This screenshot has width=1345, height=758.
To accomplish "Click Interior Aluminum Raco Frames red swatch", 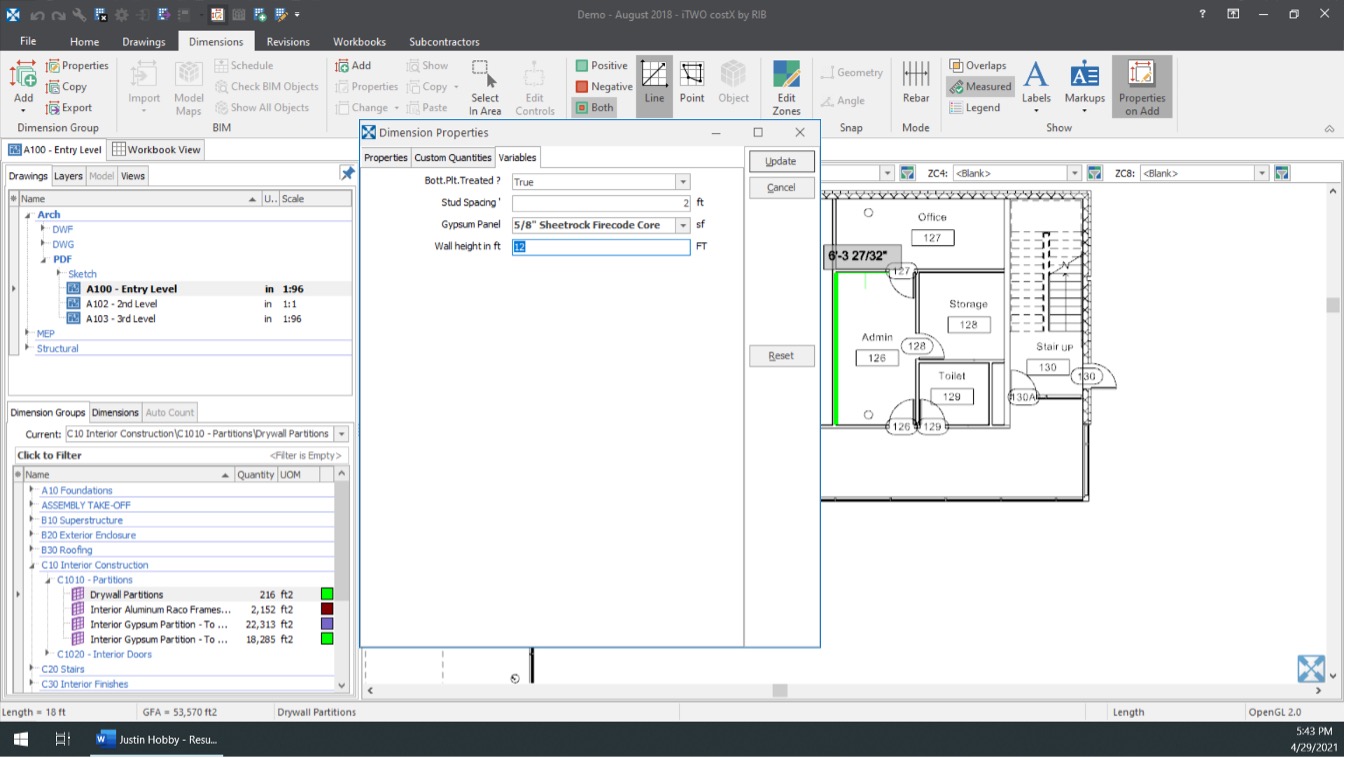I will coord(327,609).
